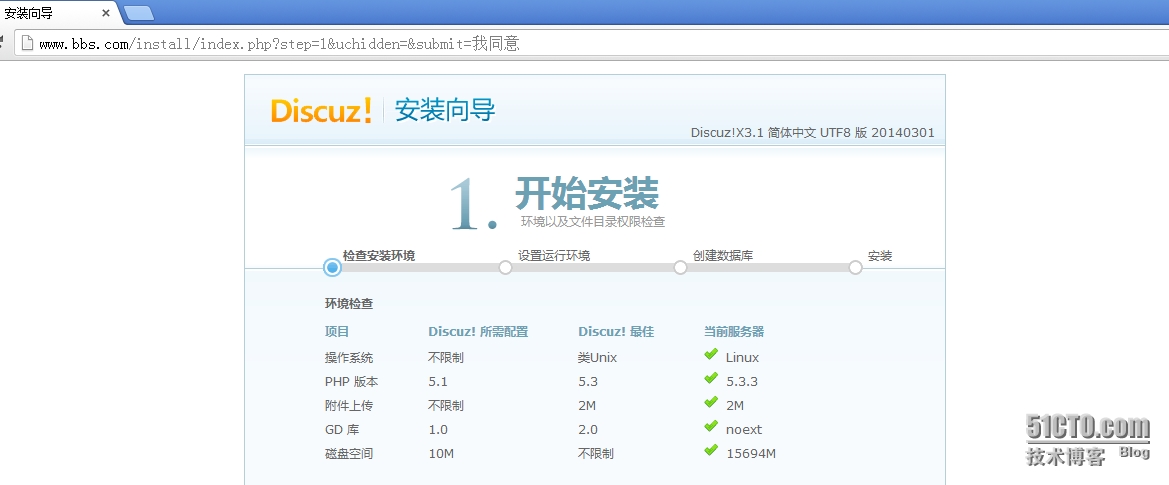
Task: Click the 创建数据库 step circle
Action: point(680,267)
